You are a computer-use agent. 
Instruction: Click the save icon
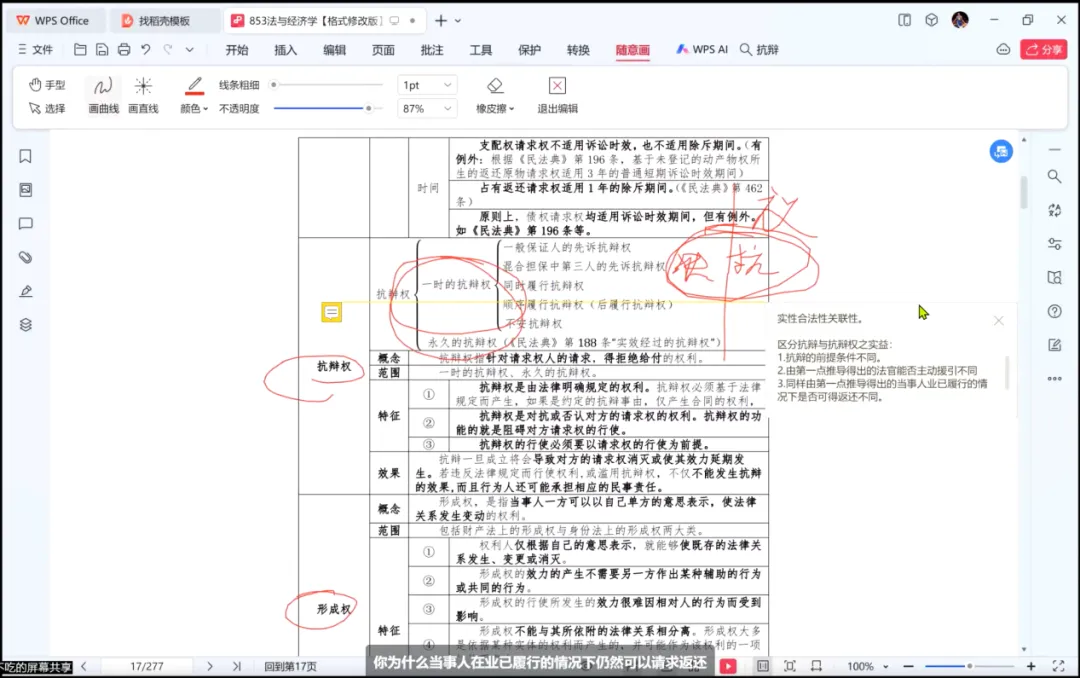[x=102, y=50]
